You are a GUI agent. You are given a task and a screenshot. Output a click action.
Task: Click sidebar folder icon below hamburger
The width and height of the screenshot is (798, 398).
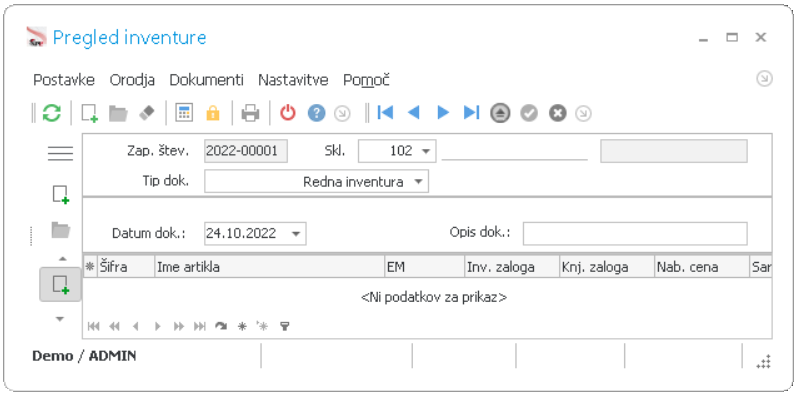pos(61,230)
